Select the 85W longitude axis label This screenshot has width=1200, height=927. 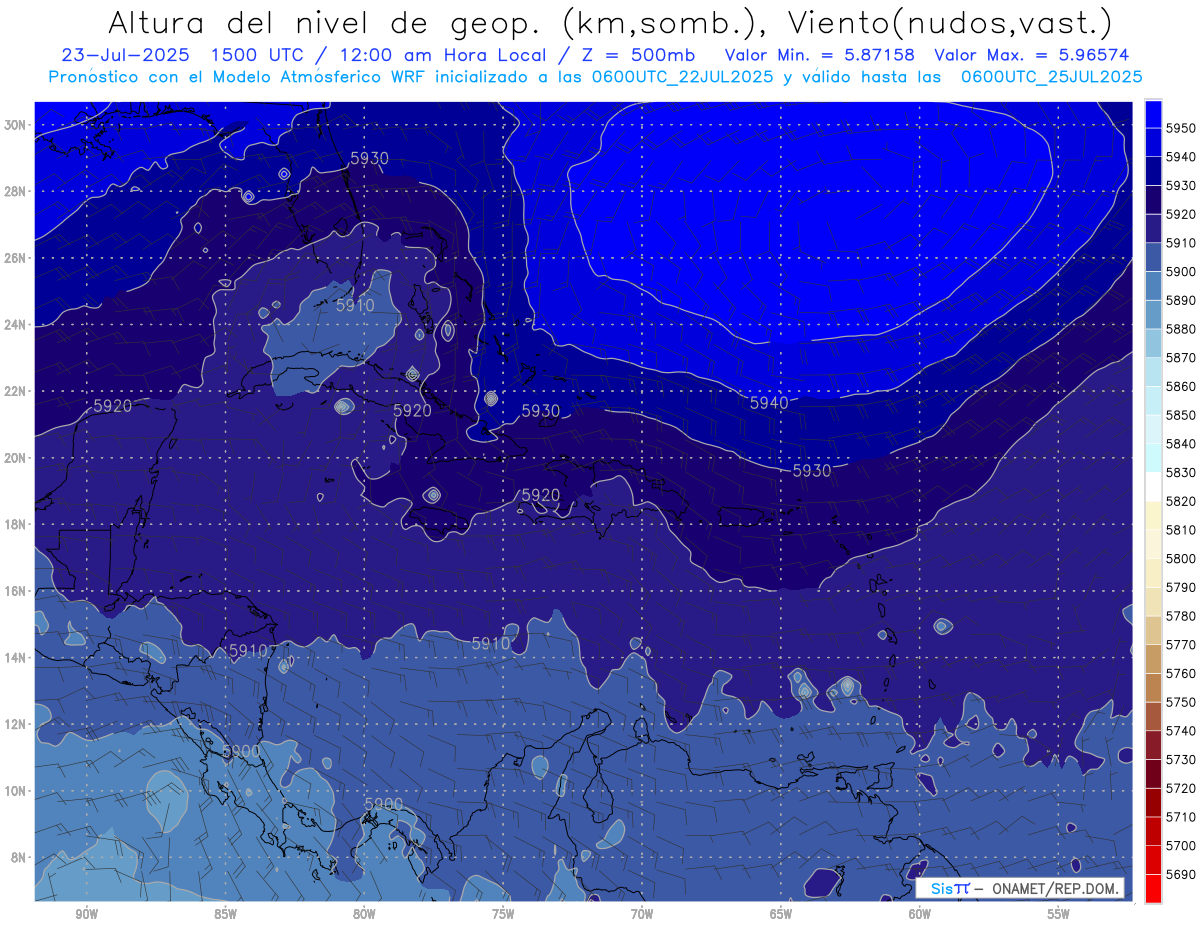click(225, 914)
